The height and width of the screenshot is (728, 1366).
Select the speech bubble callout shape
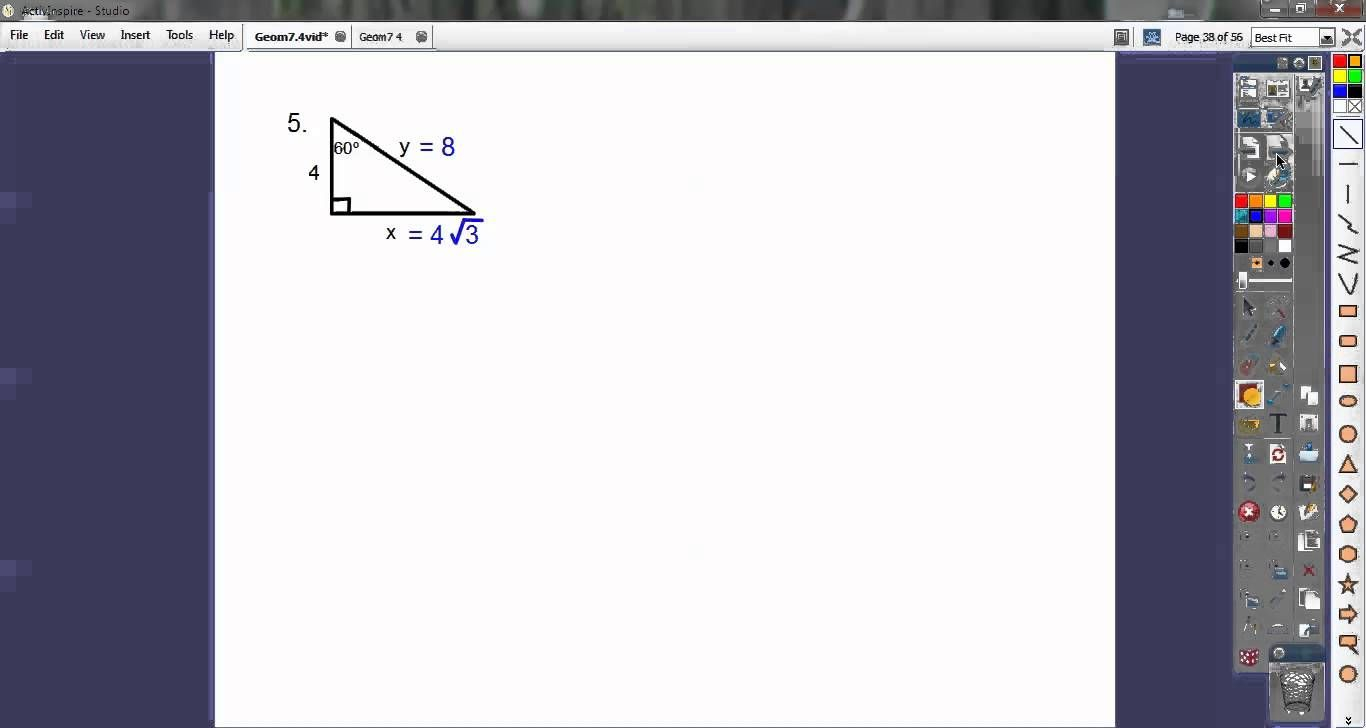tap(1348, 644)
